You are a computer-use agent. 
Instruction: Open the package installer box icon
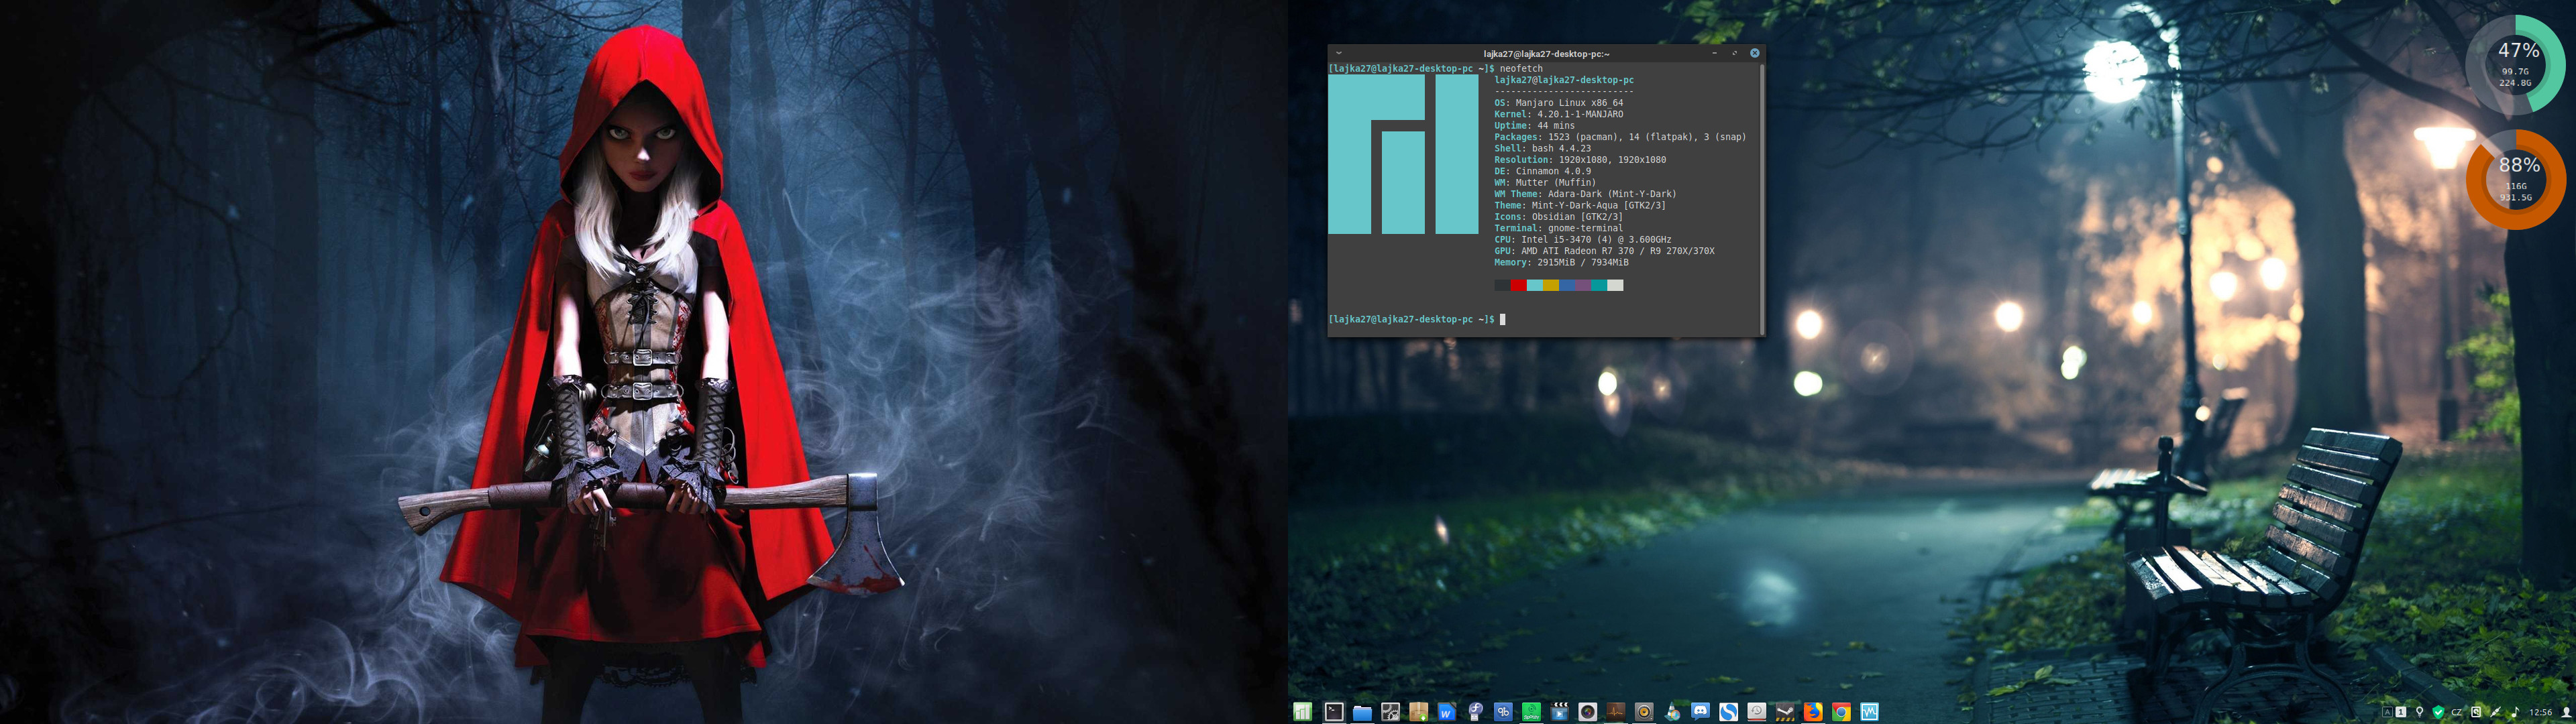[1419, 712]
